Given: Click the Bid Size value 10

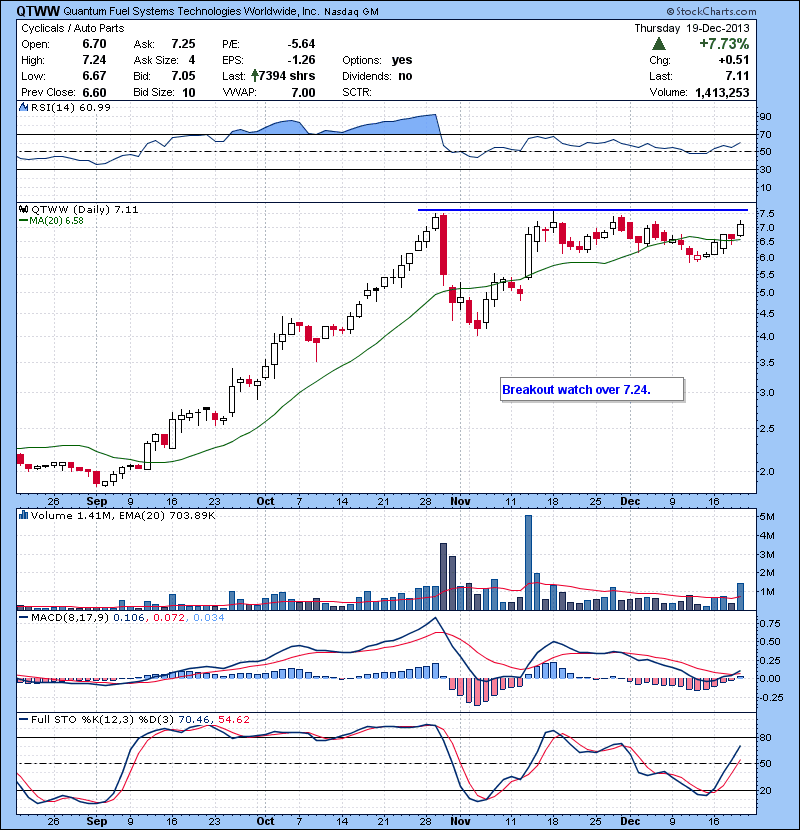Looking at the screenshot, I should [x=188, y=93].
